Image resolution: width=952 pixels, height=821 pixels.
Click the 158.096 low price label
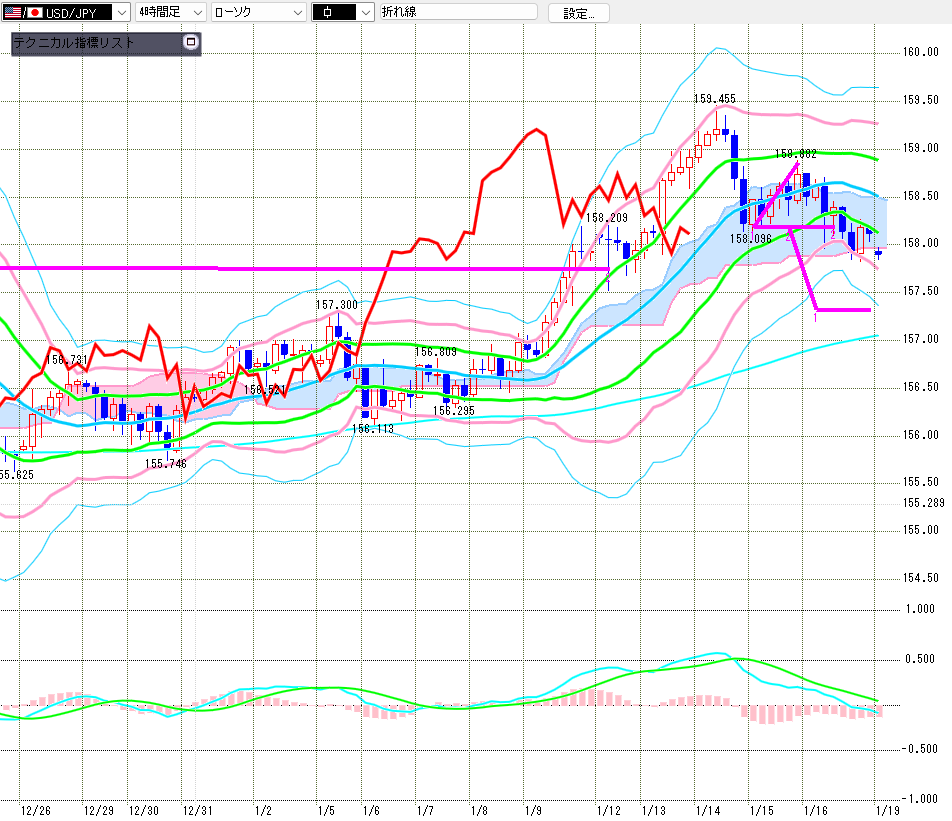coord(751,239)
